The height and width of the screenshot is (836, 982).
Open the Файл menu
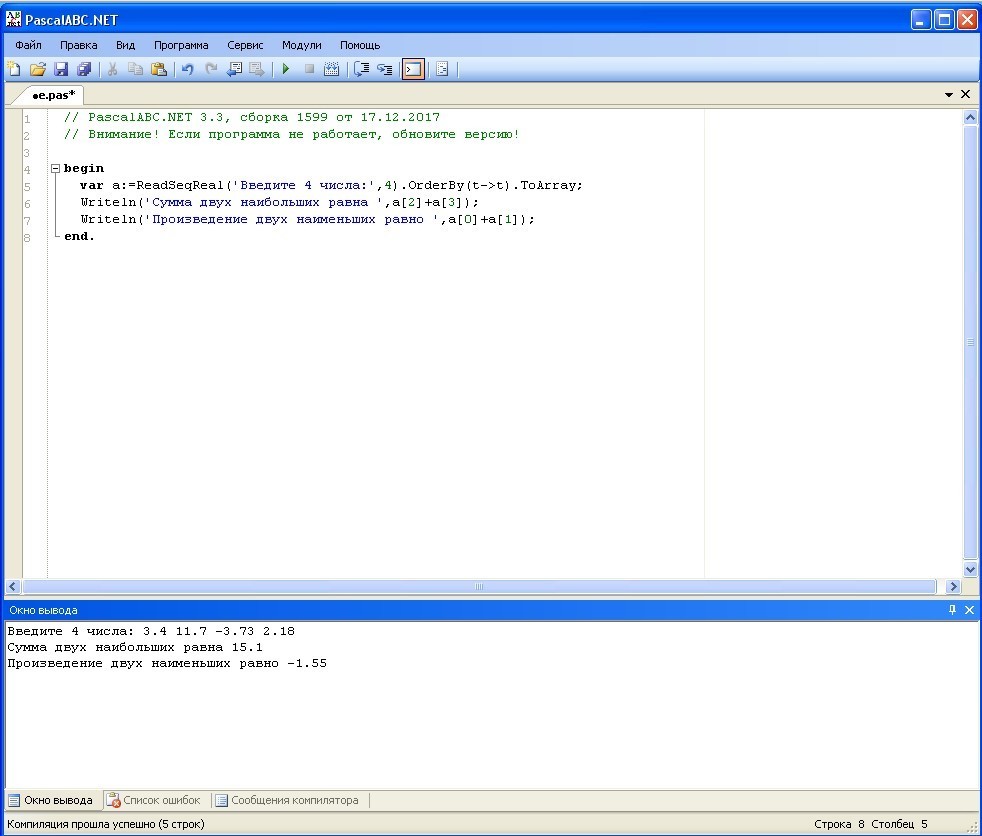(x=28, y=45)
